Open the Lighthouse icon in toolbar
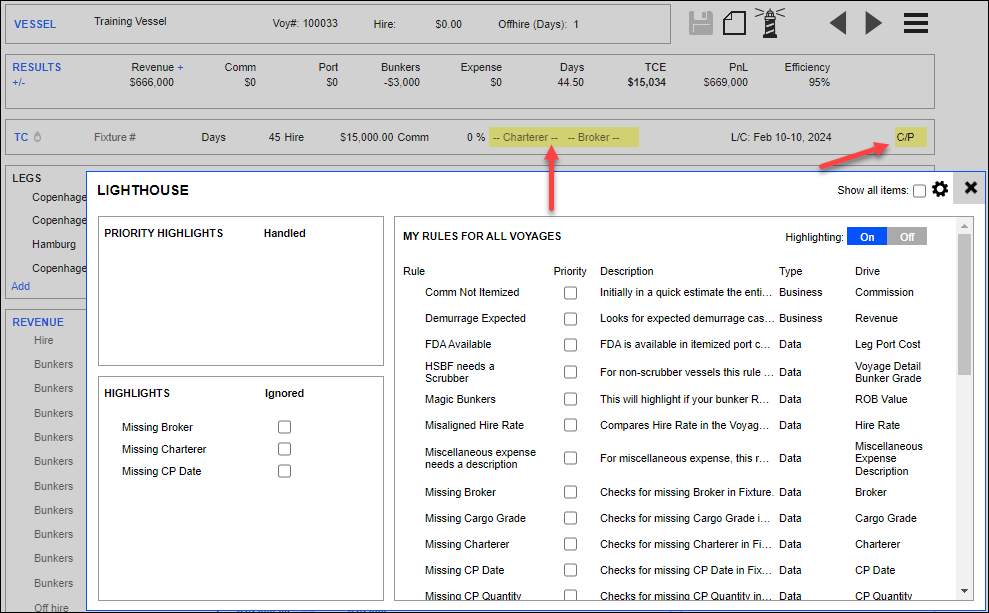Viewport: 989px width, 613px height. 770,23
